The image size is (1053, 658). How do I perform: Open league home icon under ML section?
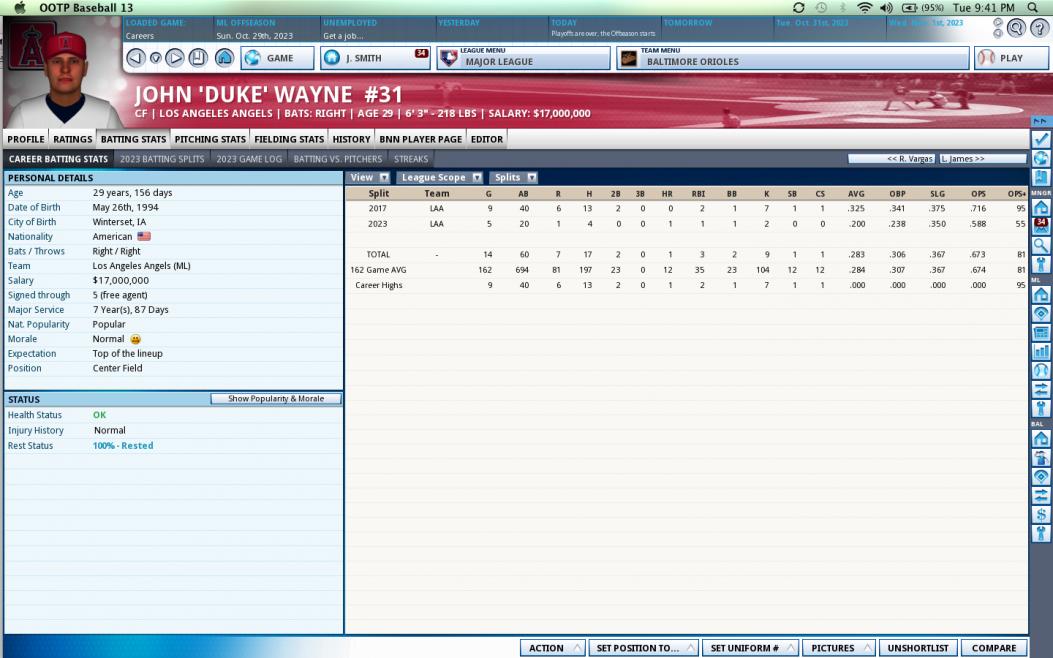(x=1040, y=294)
